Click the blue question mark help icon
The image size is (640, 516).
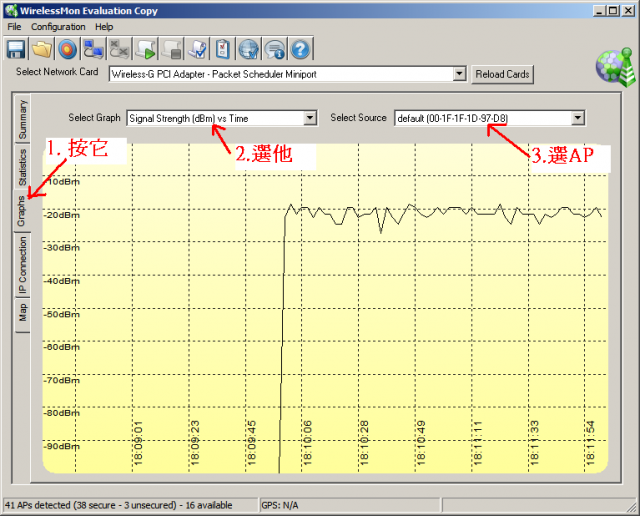[301, 49]
